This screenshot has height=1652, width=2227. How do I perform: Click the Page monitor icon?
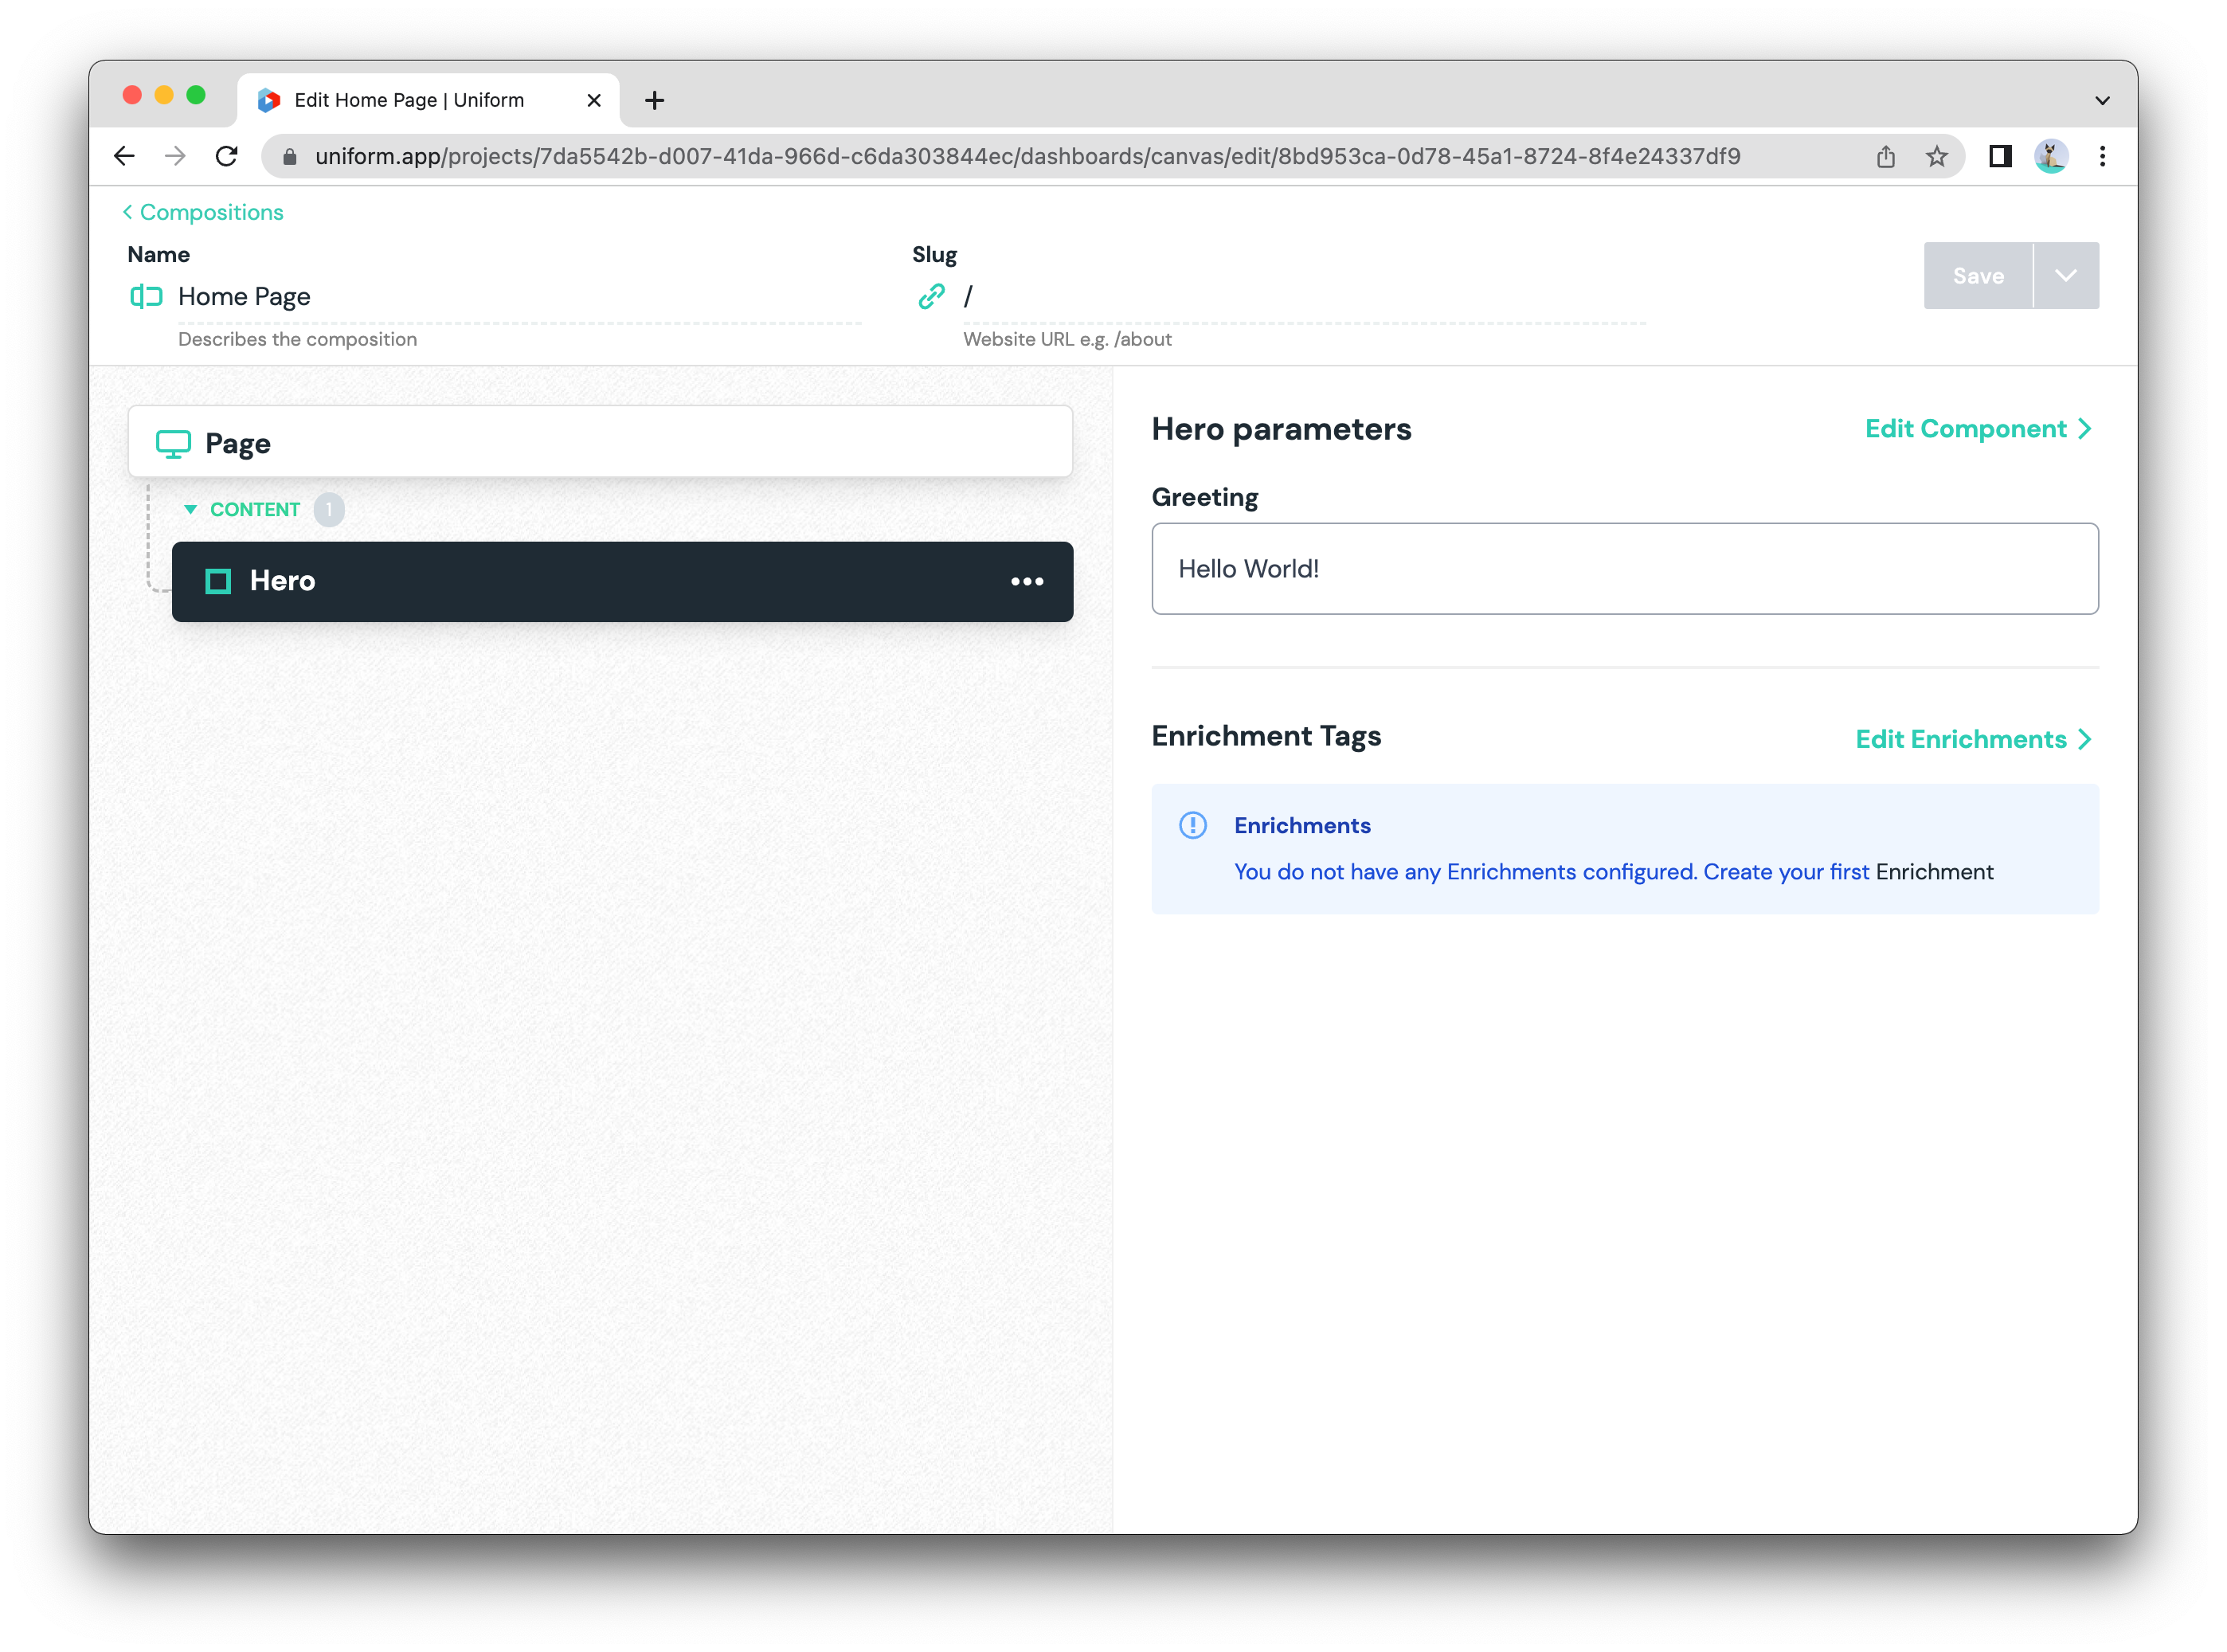(173, 443)
